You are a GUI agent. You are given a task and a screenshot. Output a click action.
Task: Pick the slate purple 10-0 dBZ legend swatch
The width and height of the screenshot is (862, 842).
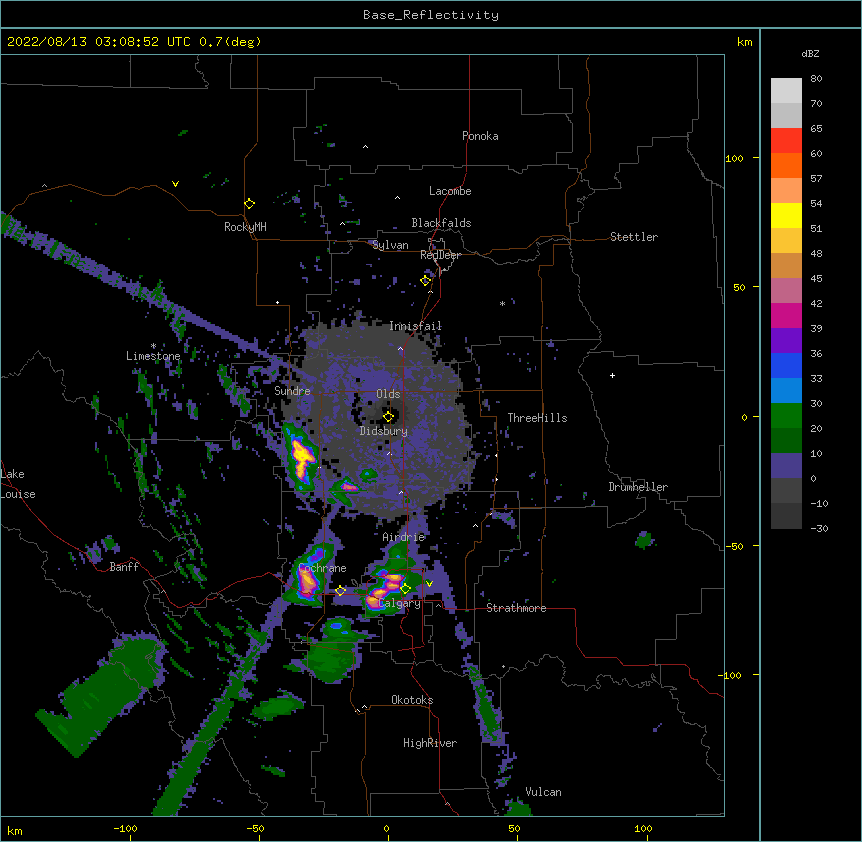coord(786,466)
